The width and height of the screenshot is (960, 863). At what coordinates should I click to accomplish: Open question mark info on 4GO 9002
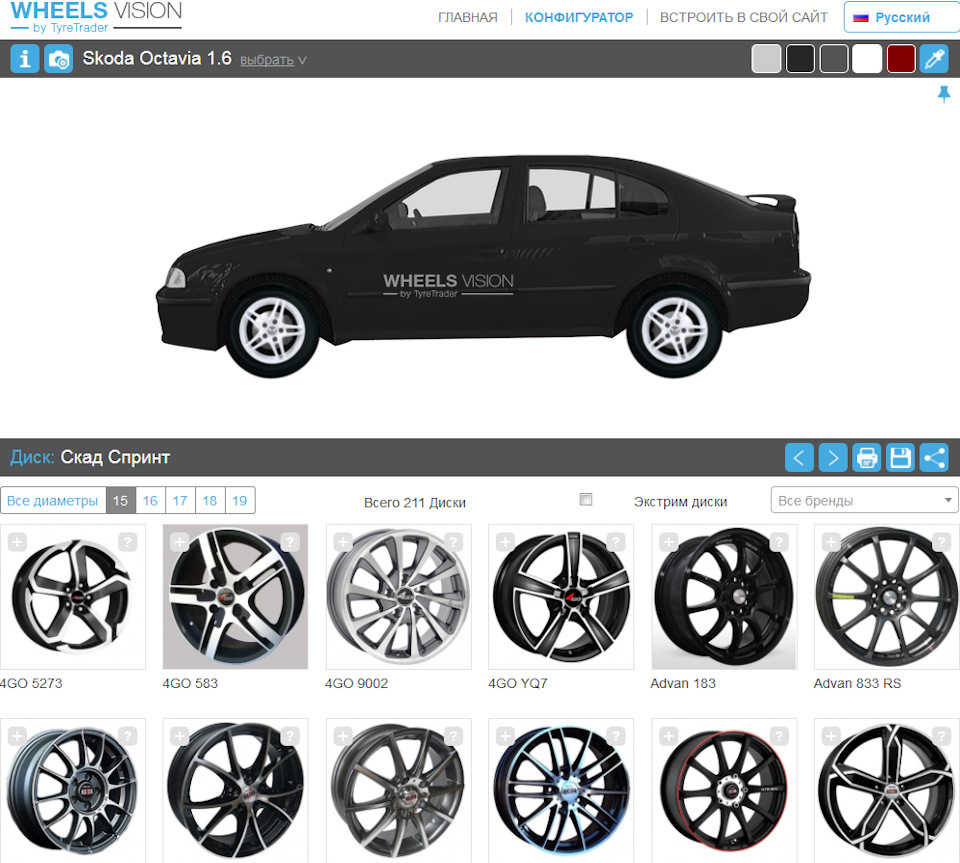453,542
